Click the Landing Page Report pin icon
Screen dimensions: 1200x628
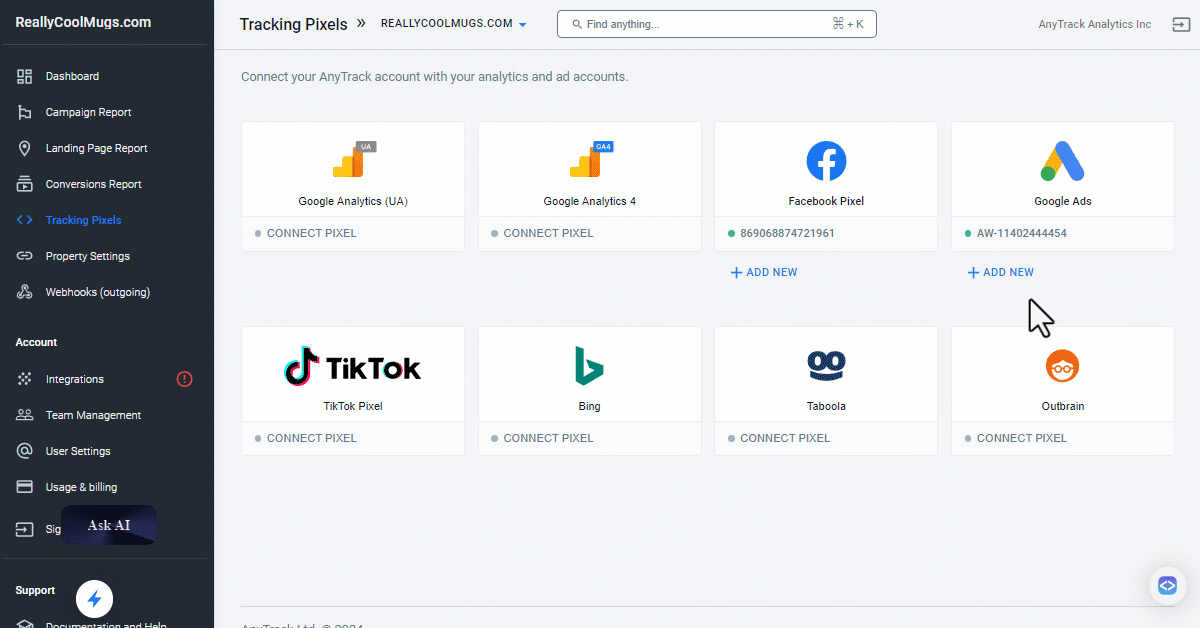(x=25, y=148)
